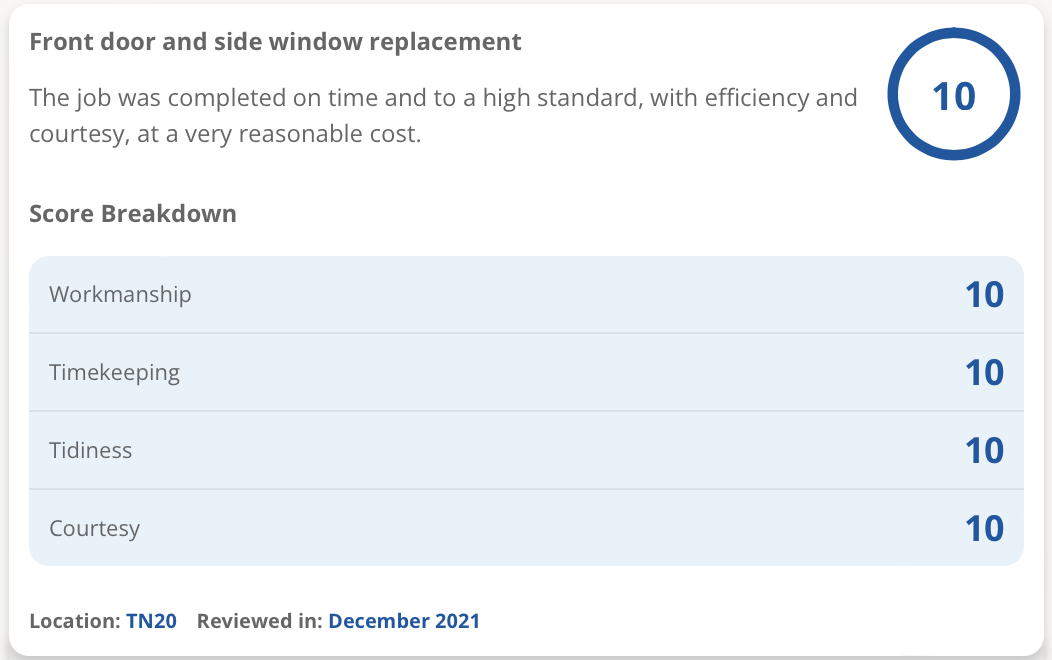The width and height of the screenshot is (1052, 660).
Task: Select the Courtesy score row
Action: click(526, 528)
